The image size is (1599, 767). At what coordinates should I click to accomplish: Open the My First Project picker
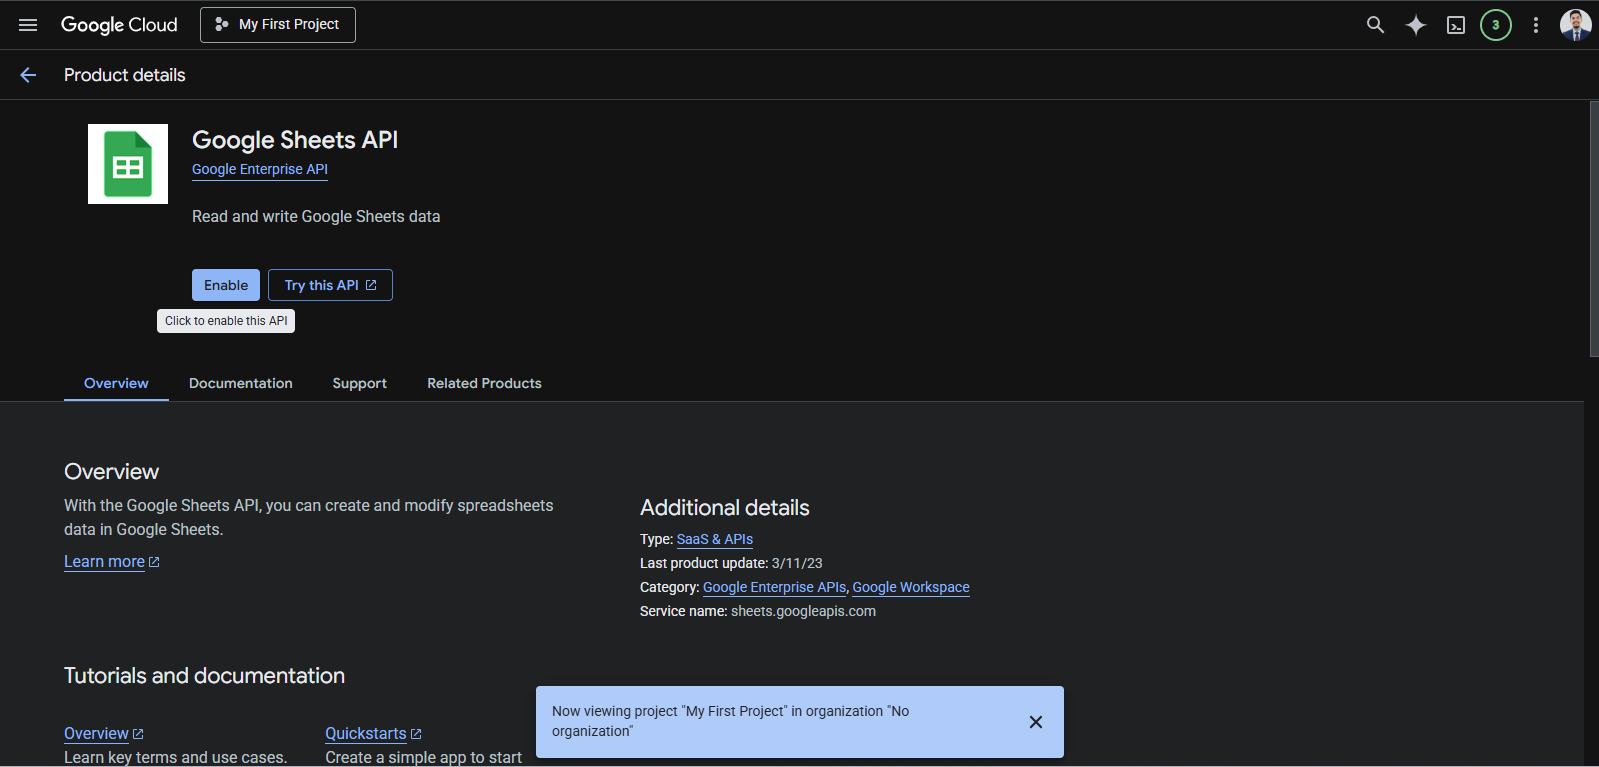tap(278, 25)
